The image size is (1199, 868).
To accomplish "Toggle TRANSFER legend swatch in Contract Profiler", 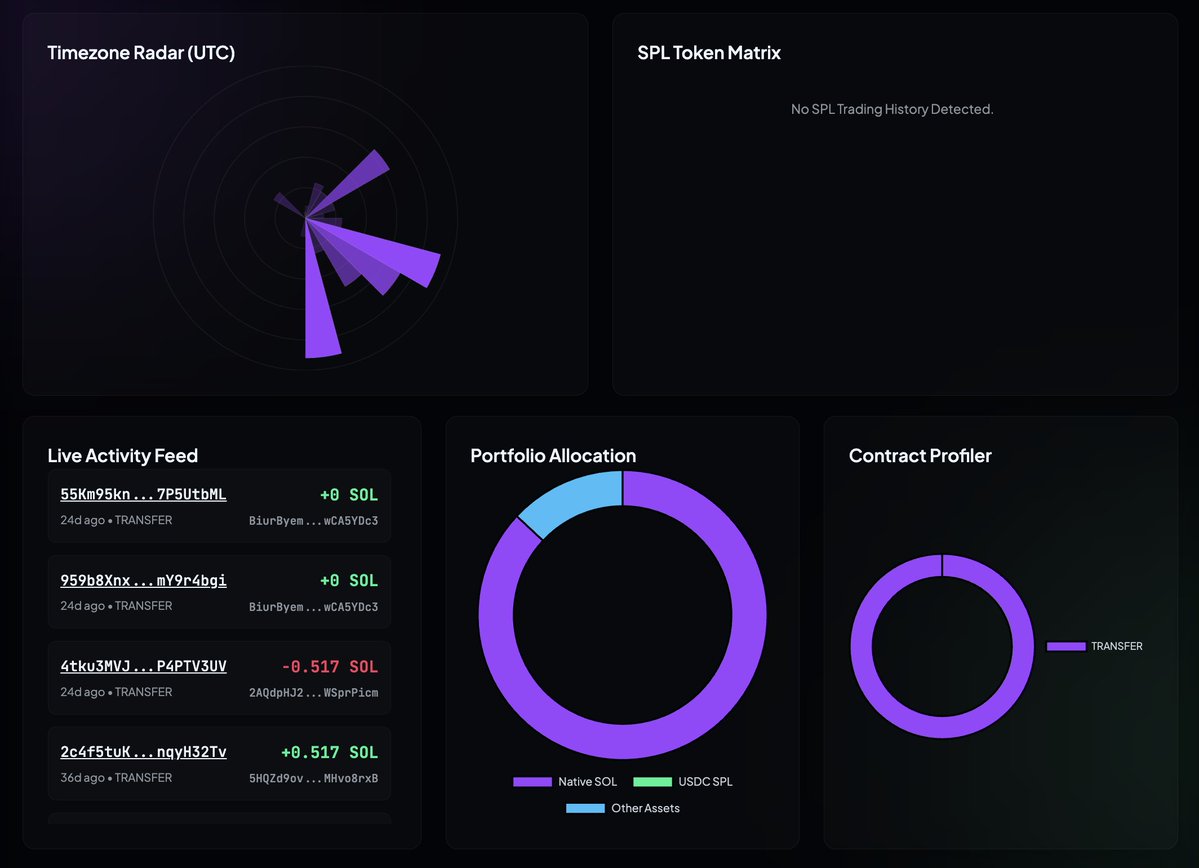I will click(1066, 646).
